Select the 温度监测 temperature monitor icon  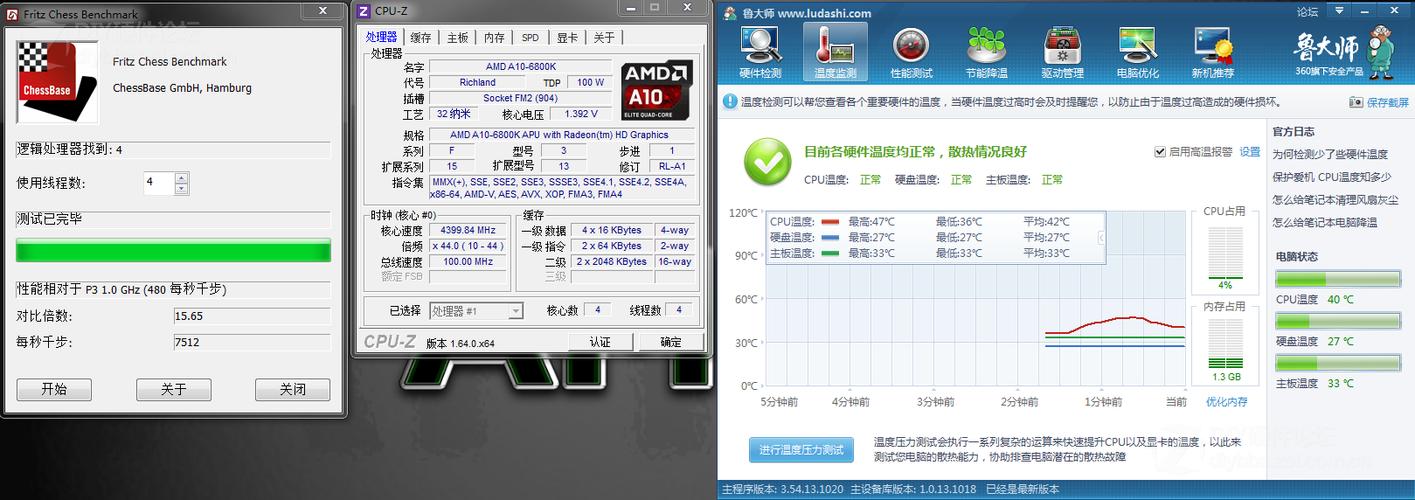click(x=835, y=52)
